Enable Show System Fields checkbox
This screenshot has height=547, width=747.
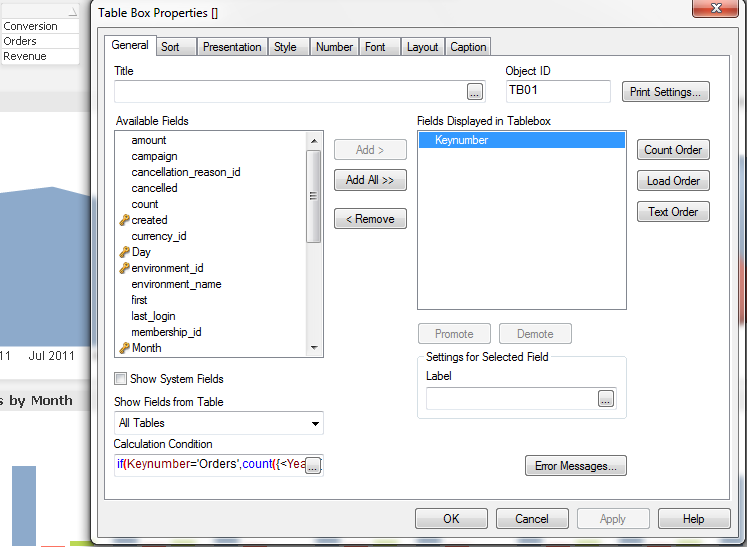[121, 379]
